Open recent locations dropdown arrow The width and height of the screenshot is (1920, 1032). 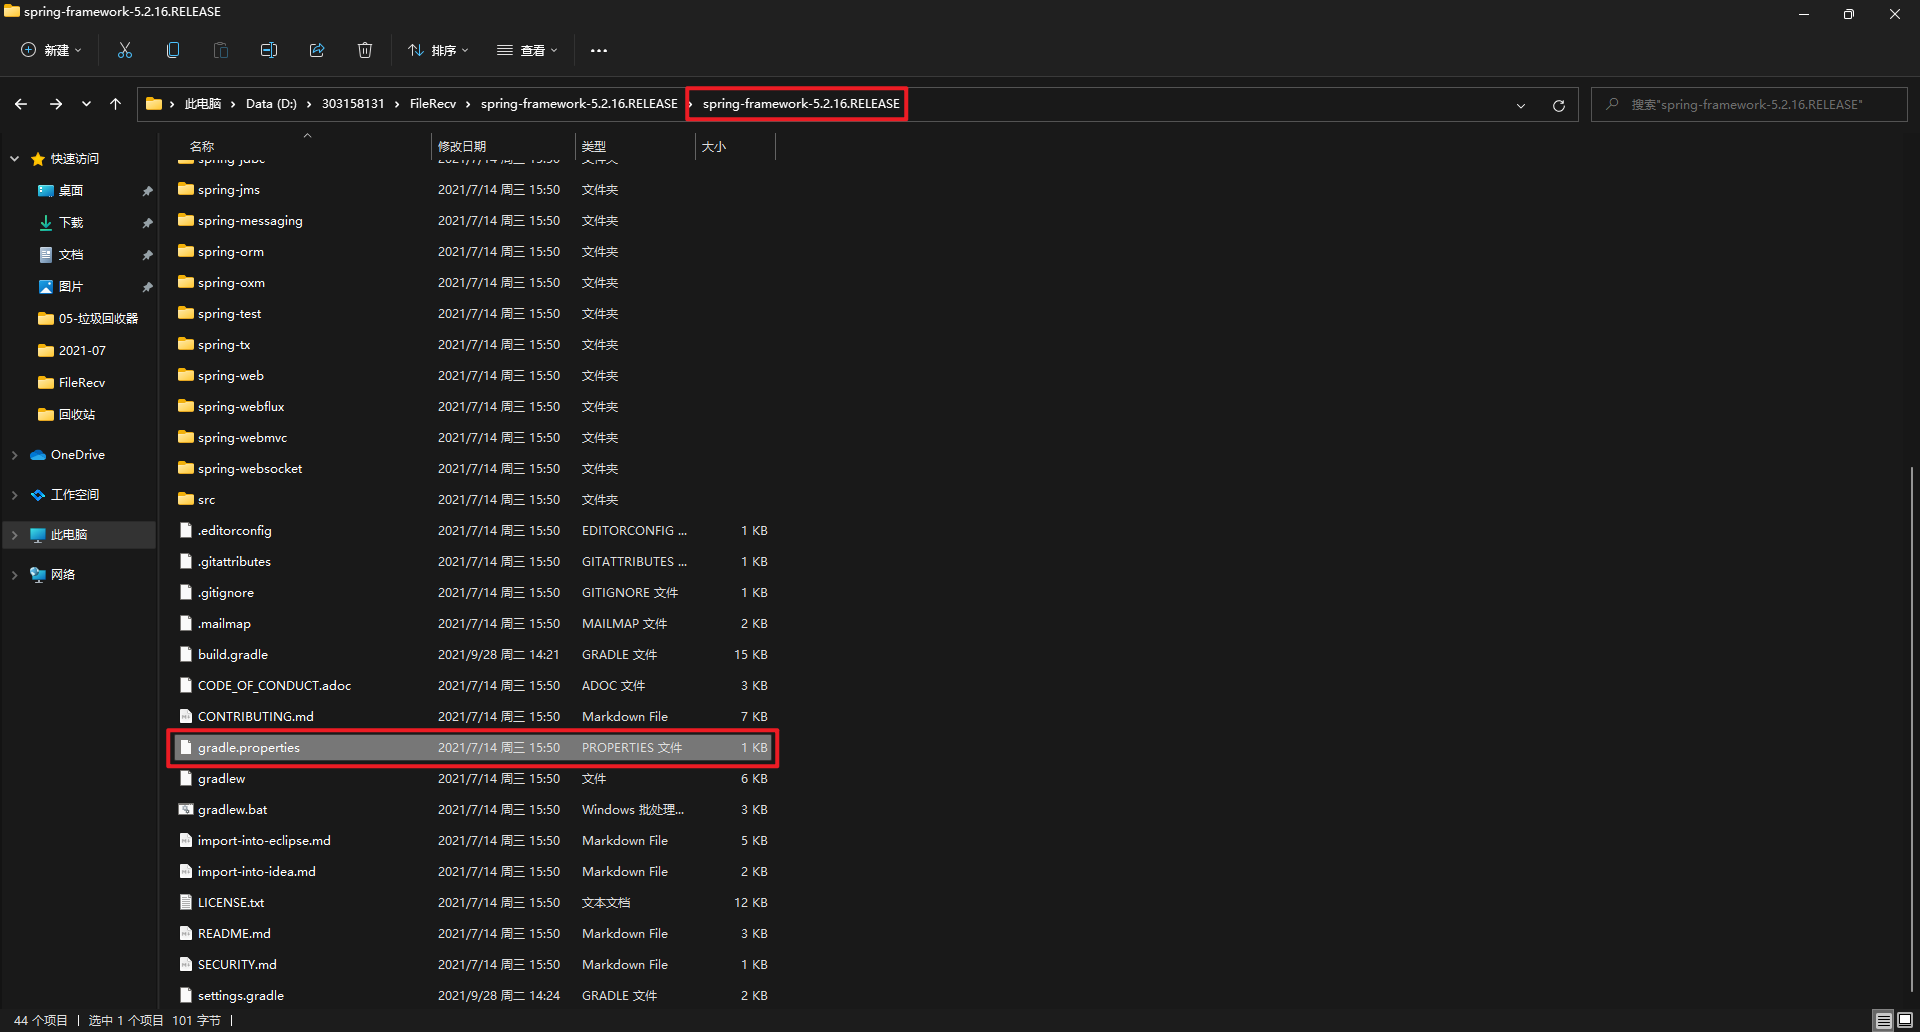[86, 104]
